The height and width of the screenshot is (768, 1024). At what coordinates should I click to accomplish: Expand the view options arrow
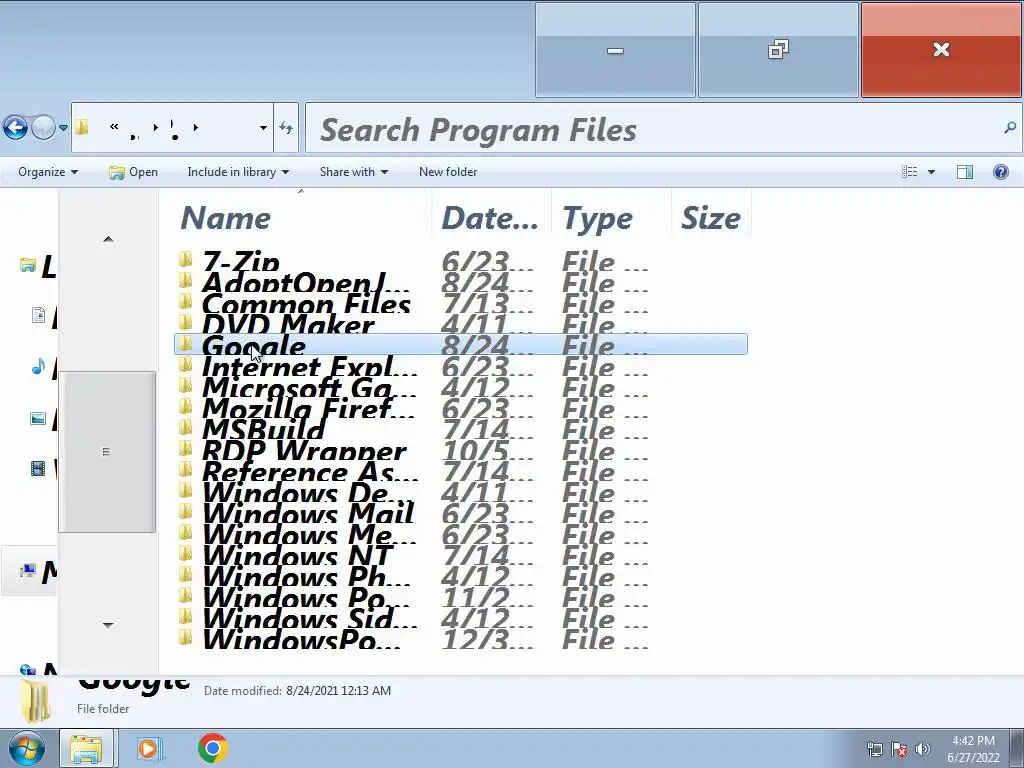coord(931,172)
